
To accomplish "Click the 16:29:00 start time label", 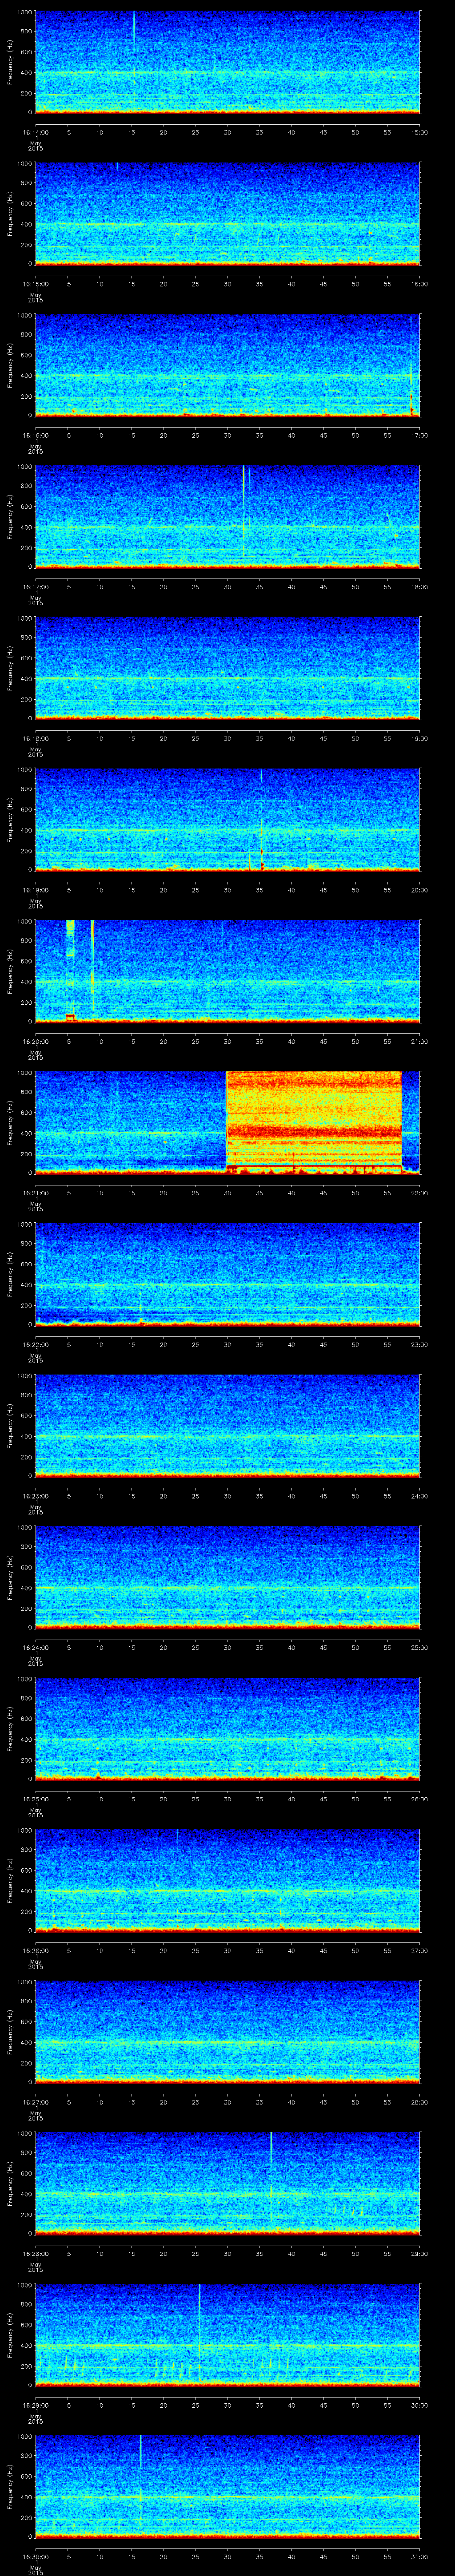I will point(35,2405).
